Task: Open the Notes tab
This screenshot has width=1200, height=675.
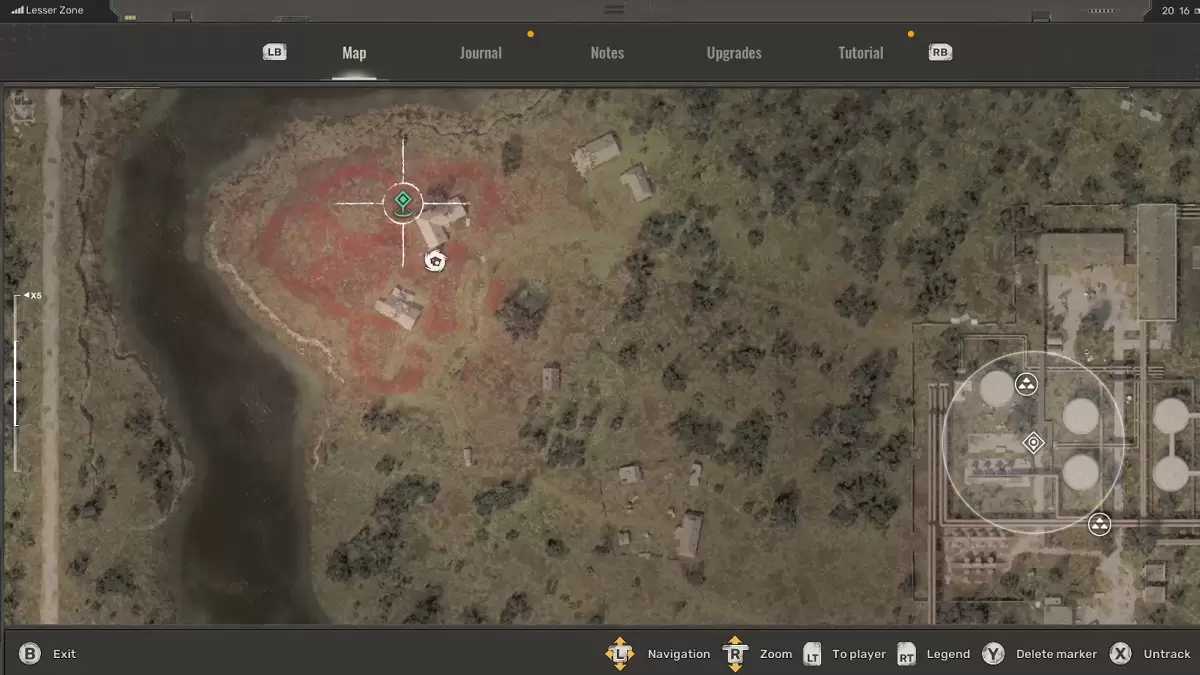Action: 607,53
